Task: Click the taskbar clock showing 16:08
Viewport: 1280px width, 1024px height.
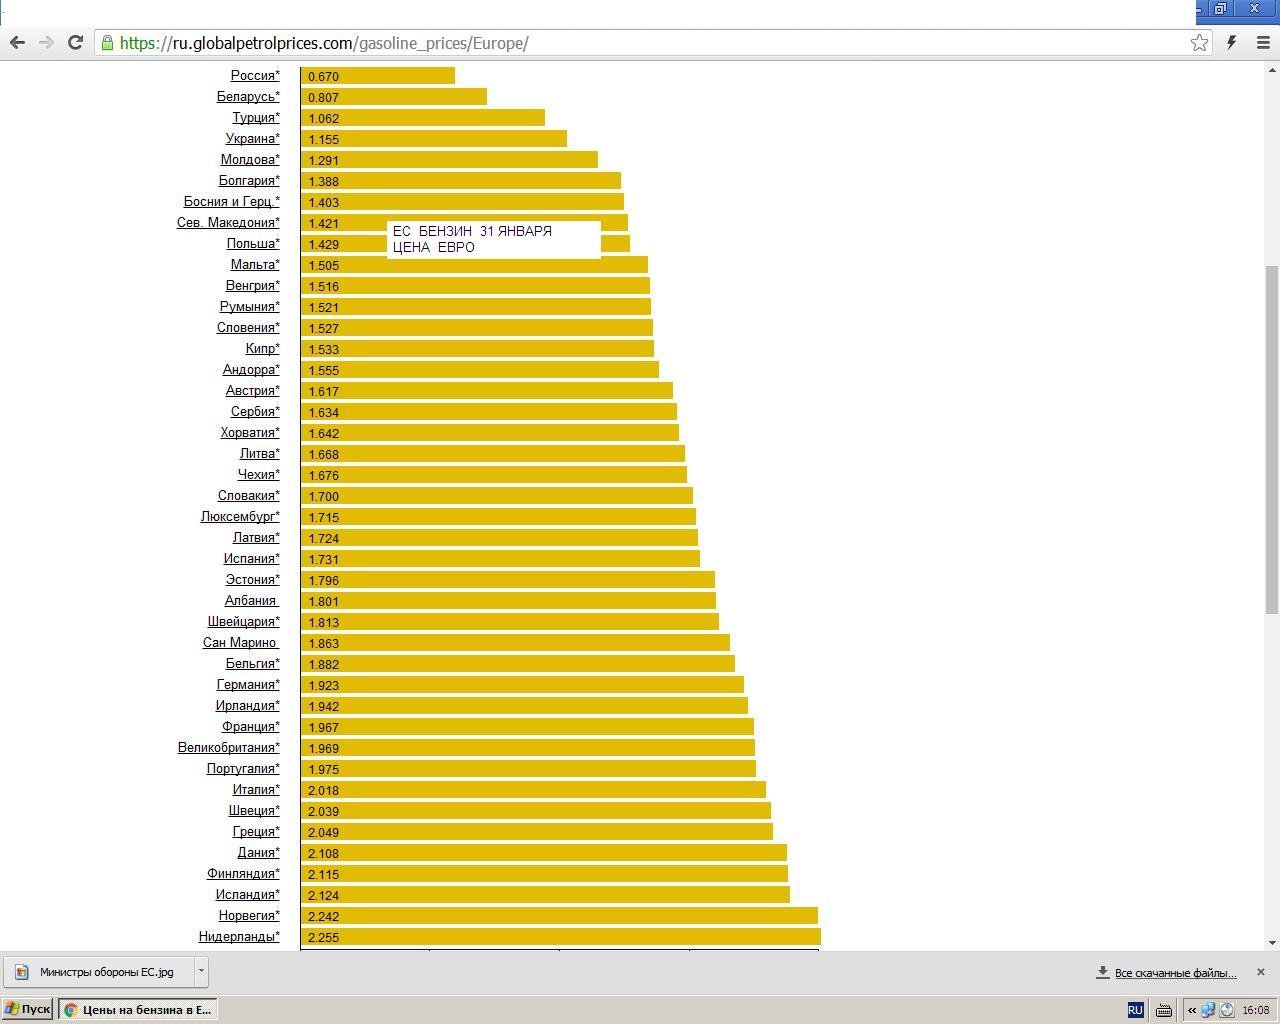Action: (1256, 1010)
